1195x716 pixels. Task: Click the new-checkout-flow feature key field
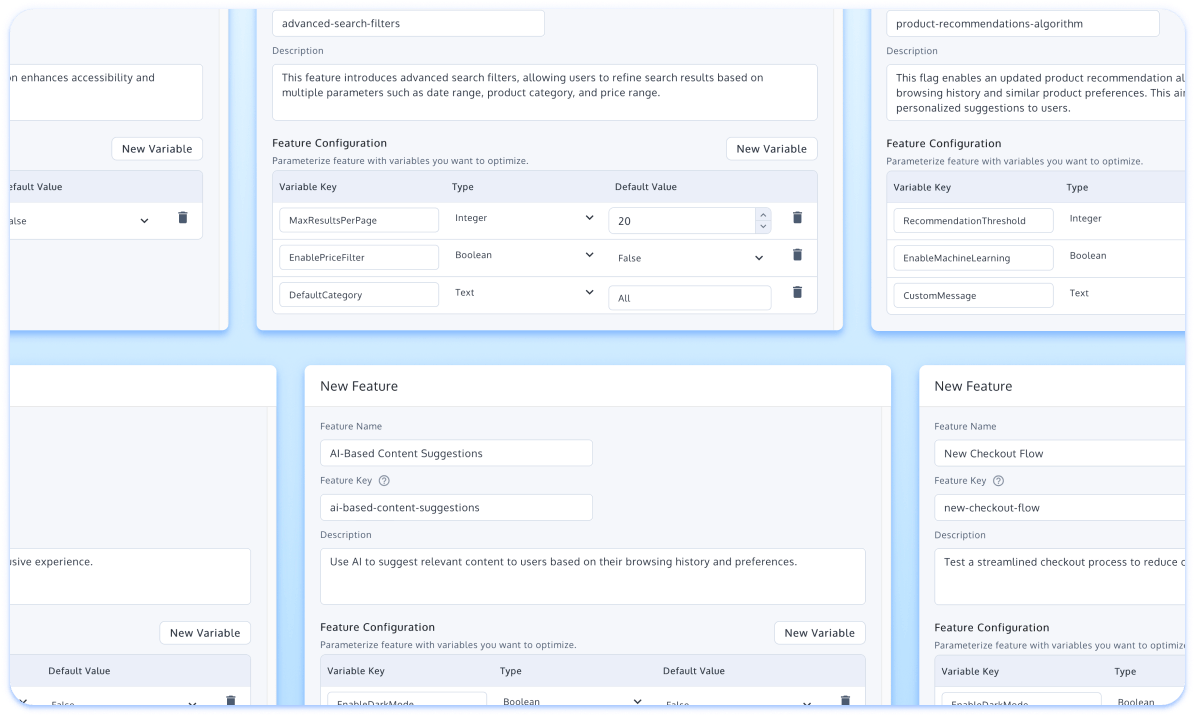click(1060, 508)
